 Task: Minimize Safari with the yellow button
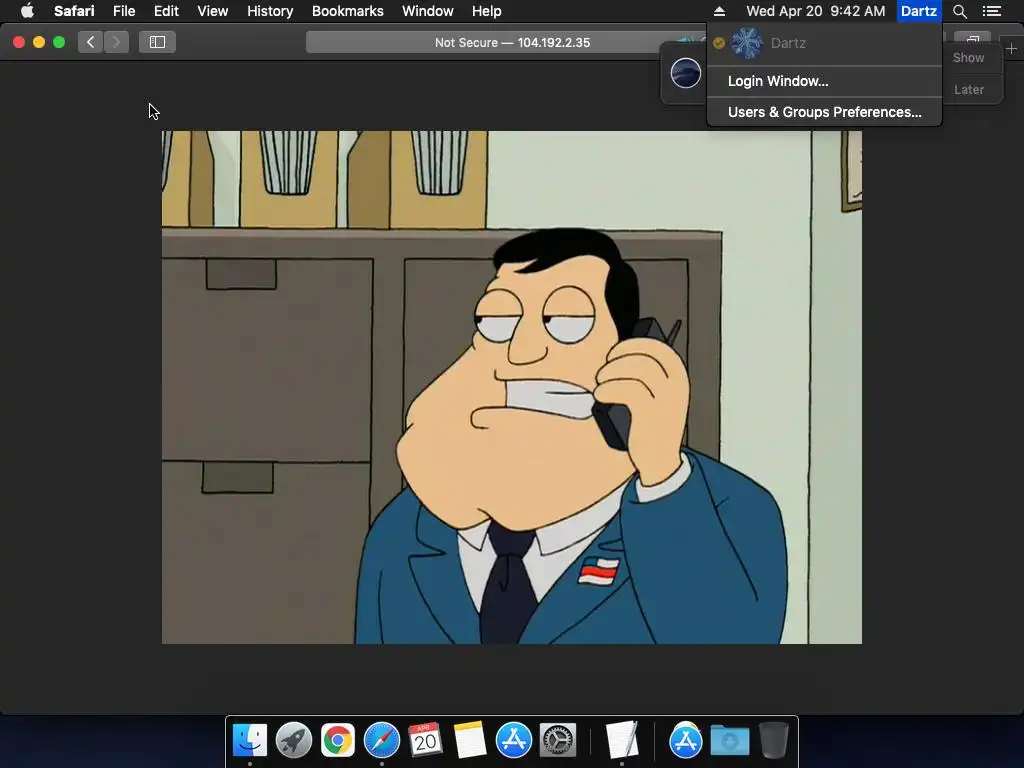(39, 42)
